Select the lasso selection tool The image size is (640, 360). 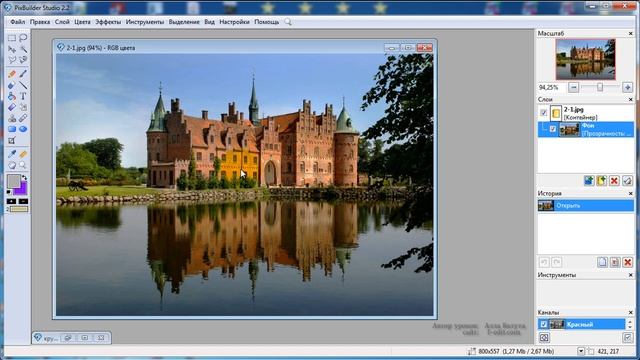pyautogui.click(x=23, y=38)
